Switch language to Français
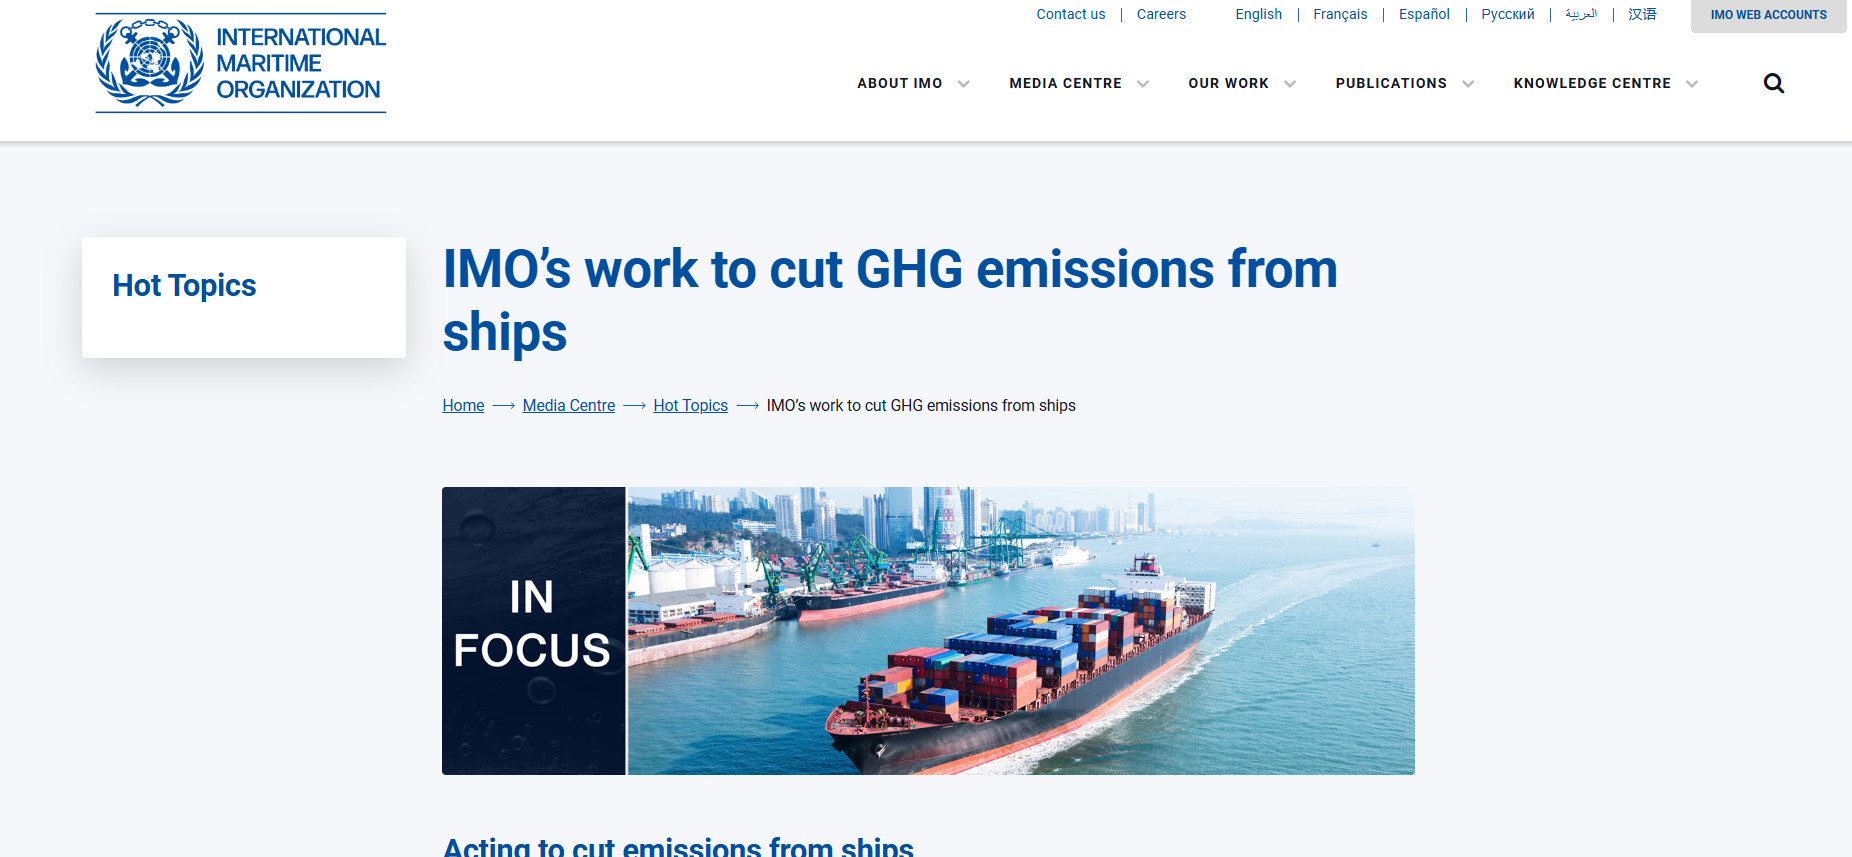 pos(1340,14)
